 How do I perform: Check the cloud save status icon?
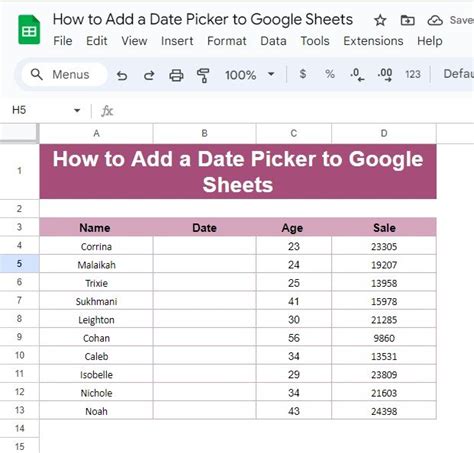(435, 21)
